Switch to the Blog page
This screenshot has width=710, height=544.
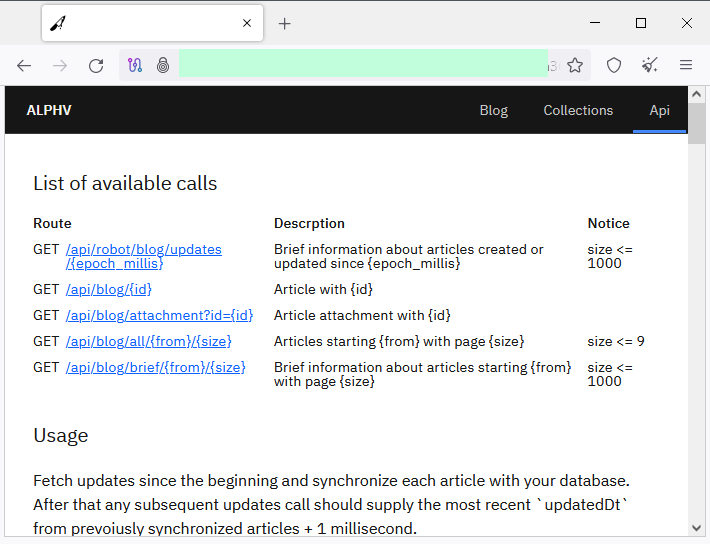[x=494, y=110]
